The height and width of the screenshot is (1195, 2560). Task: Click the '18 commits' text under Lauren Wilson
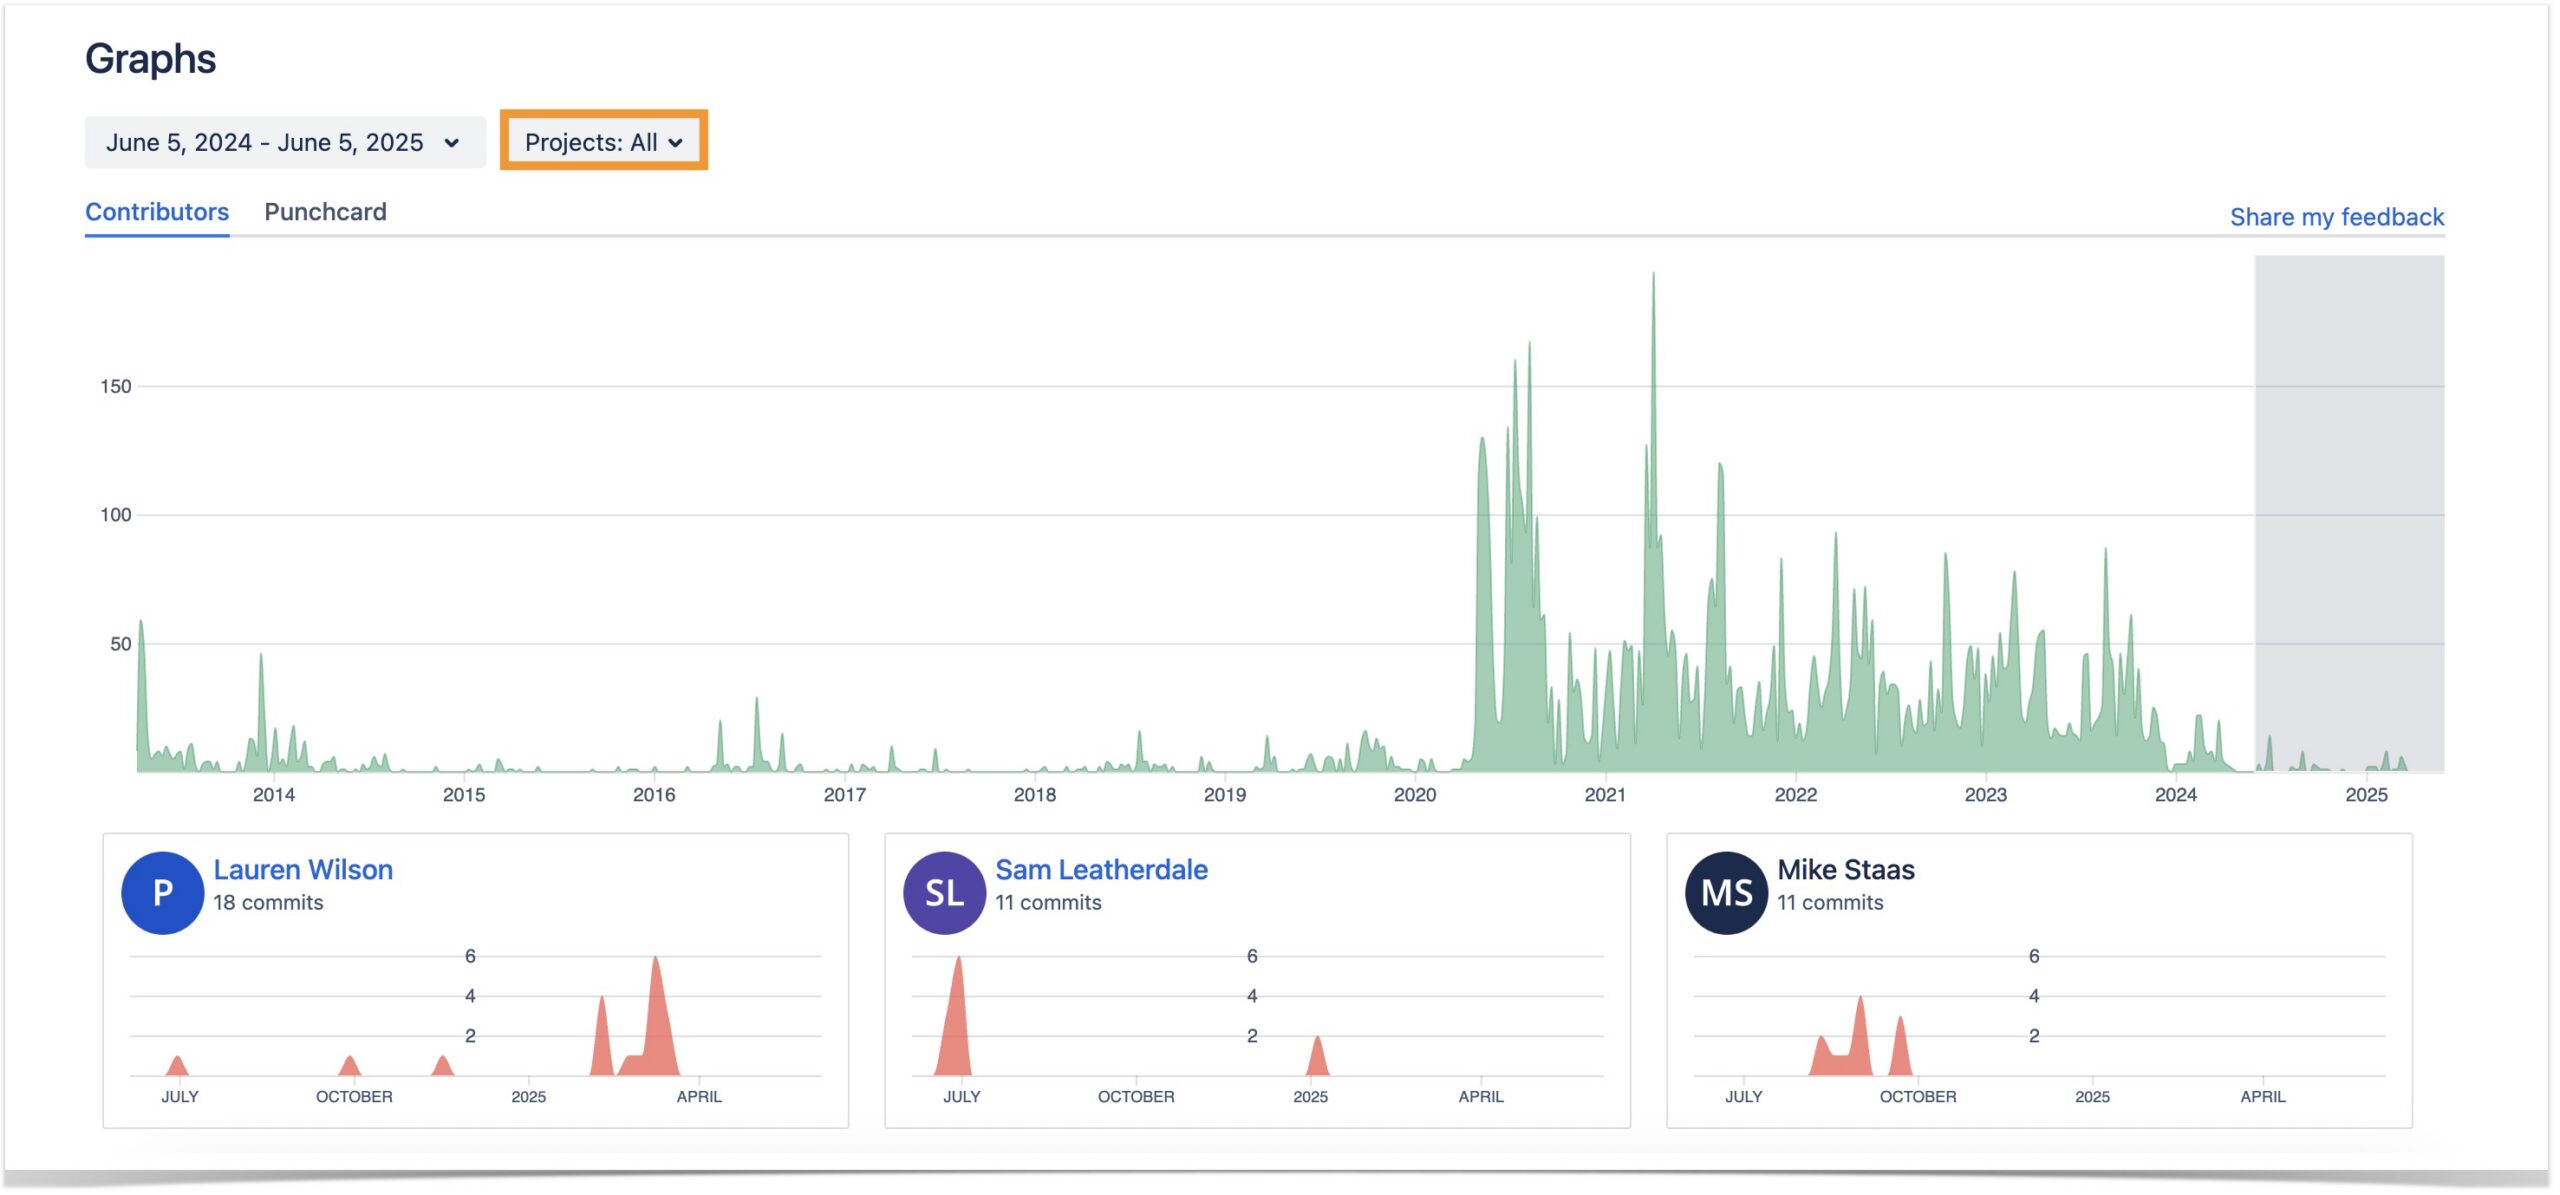[x=268, y=901]
